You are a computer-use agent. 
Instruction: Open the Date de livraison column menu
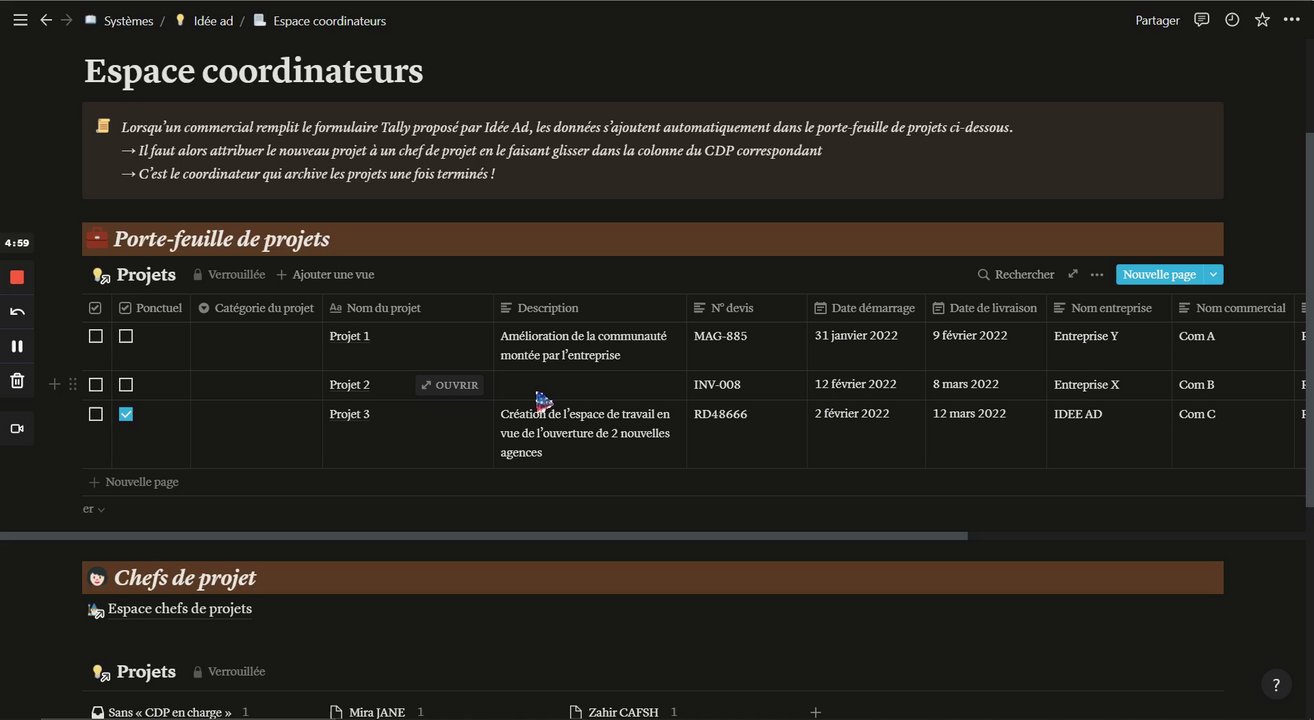pos(985,308)
